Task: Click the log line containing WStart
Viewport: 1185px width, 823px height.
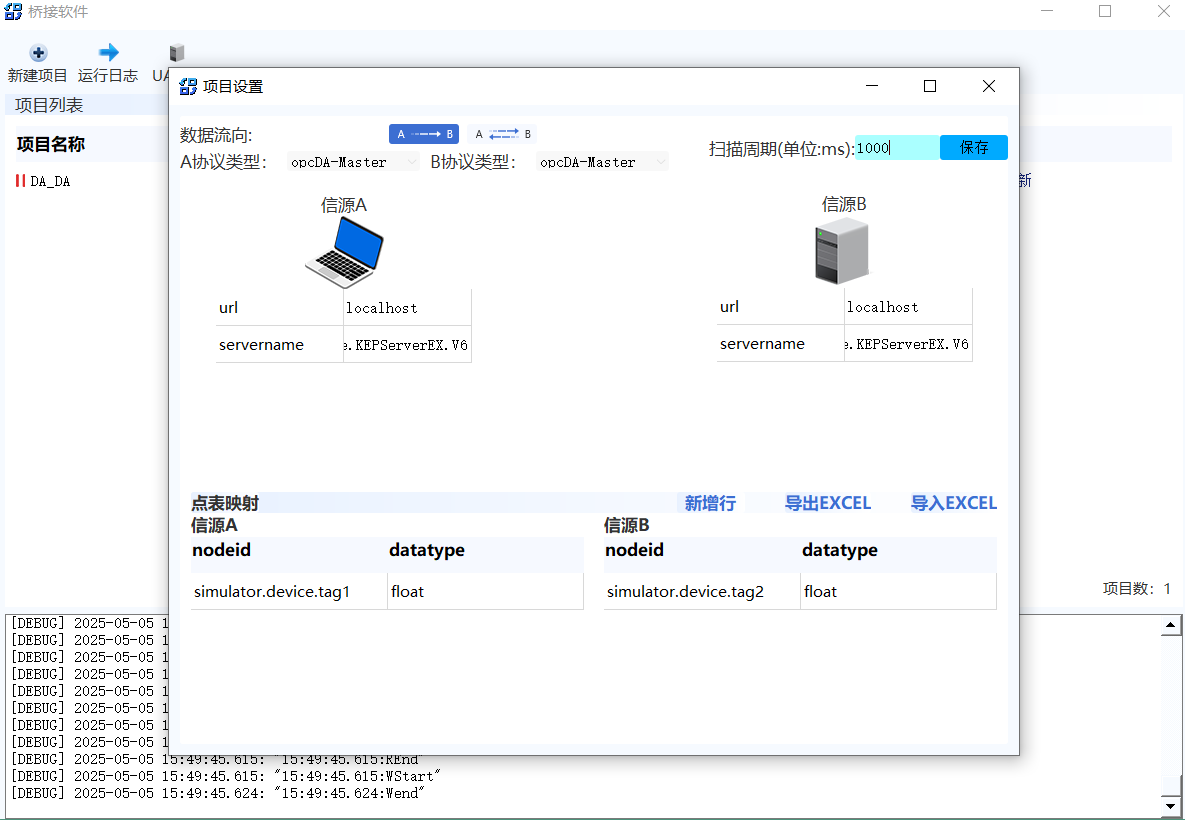Action: point(225,776)
